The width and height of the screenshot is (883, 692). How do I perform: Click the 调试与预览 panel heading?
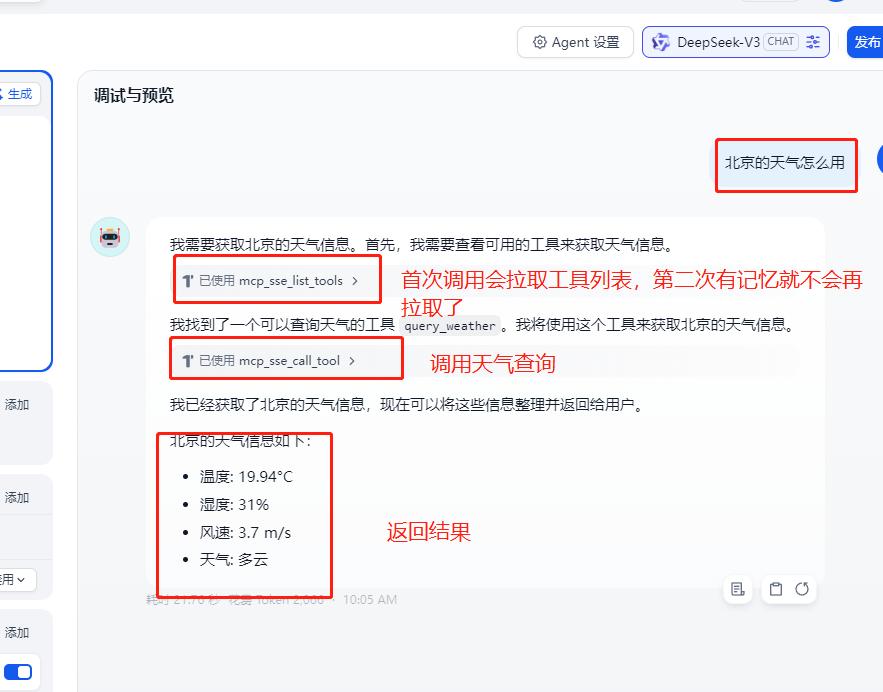click(134, 96)
